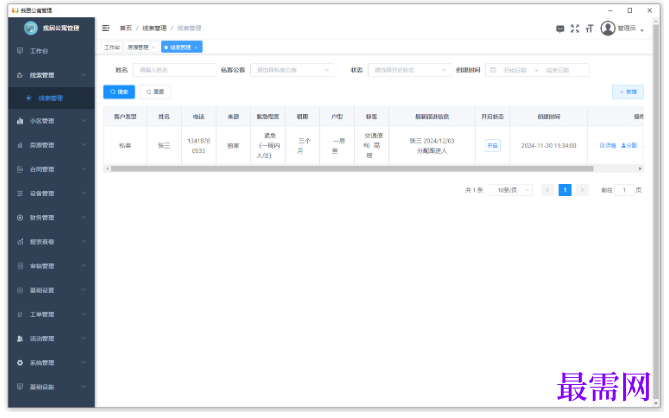Image resolution: width=669 pixels, height=418 pixels.
Task: Click the 系统管理 gear icon
Action: pos(20,363)
